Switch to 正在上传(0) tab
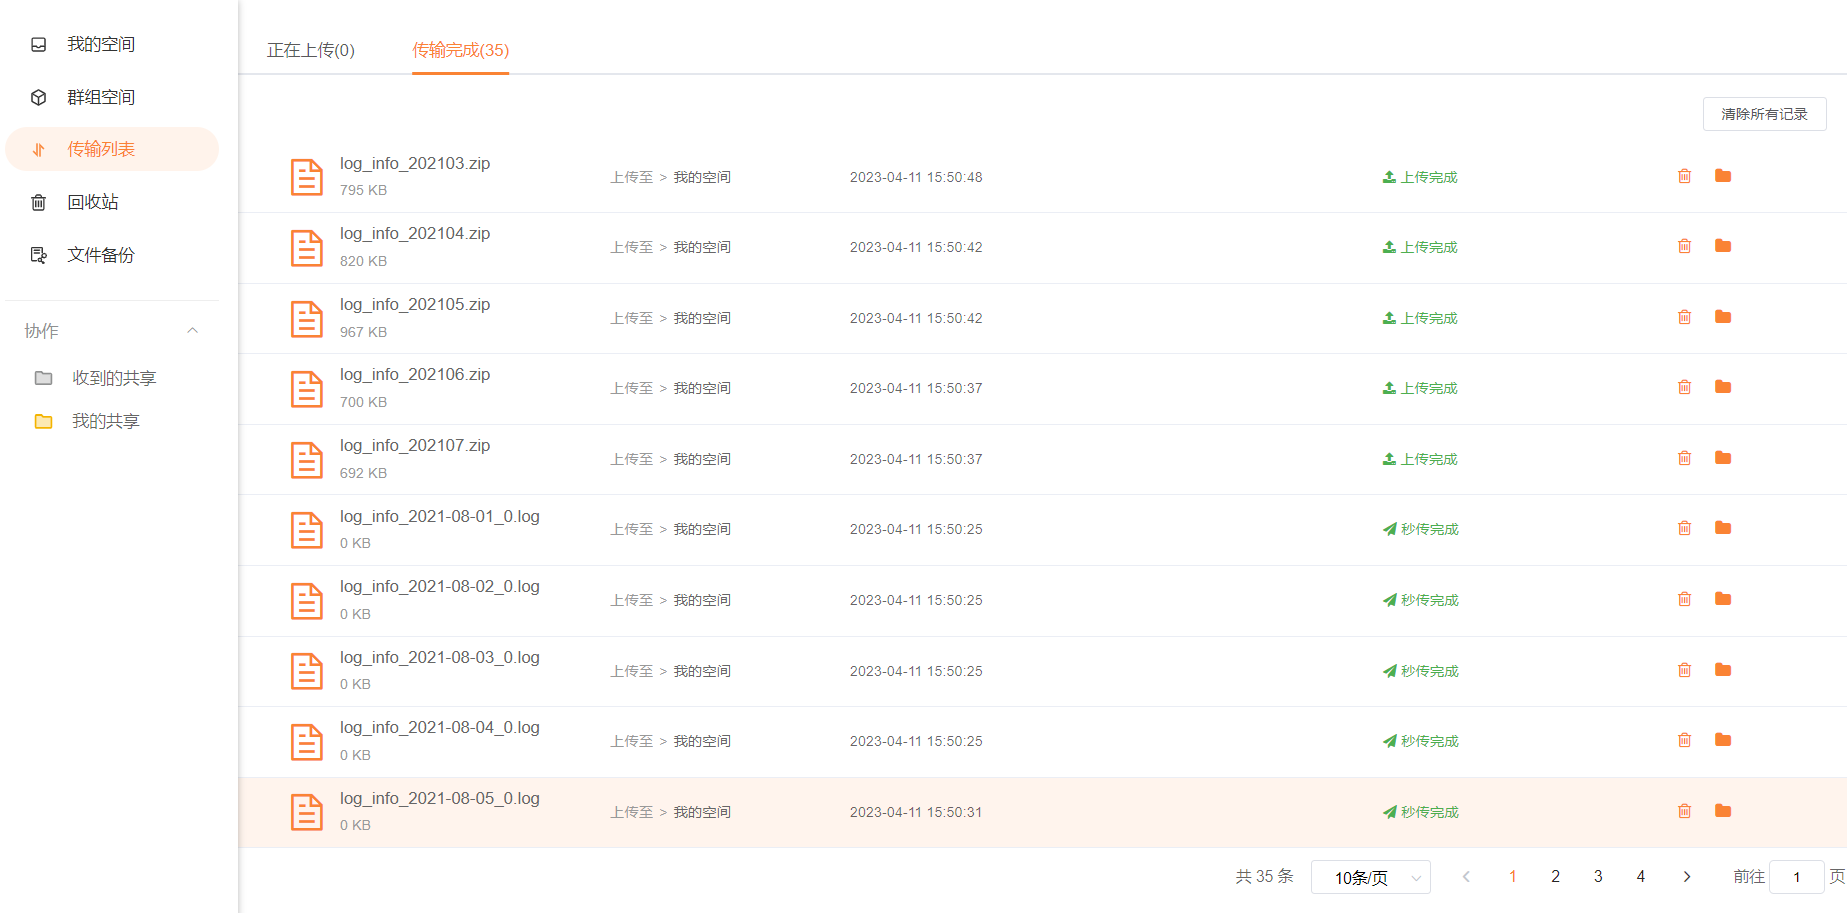The height and width of the screenshot is (913, 1847). pos(310,50)
